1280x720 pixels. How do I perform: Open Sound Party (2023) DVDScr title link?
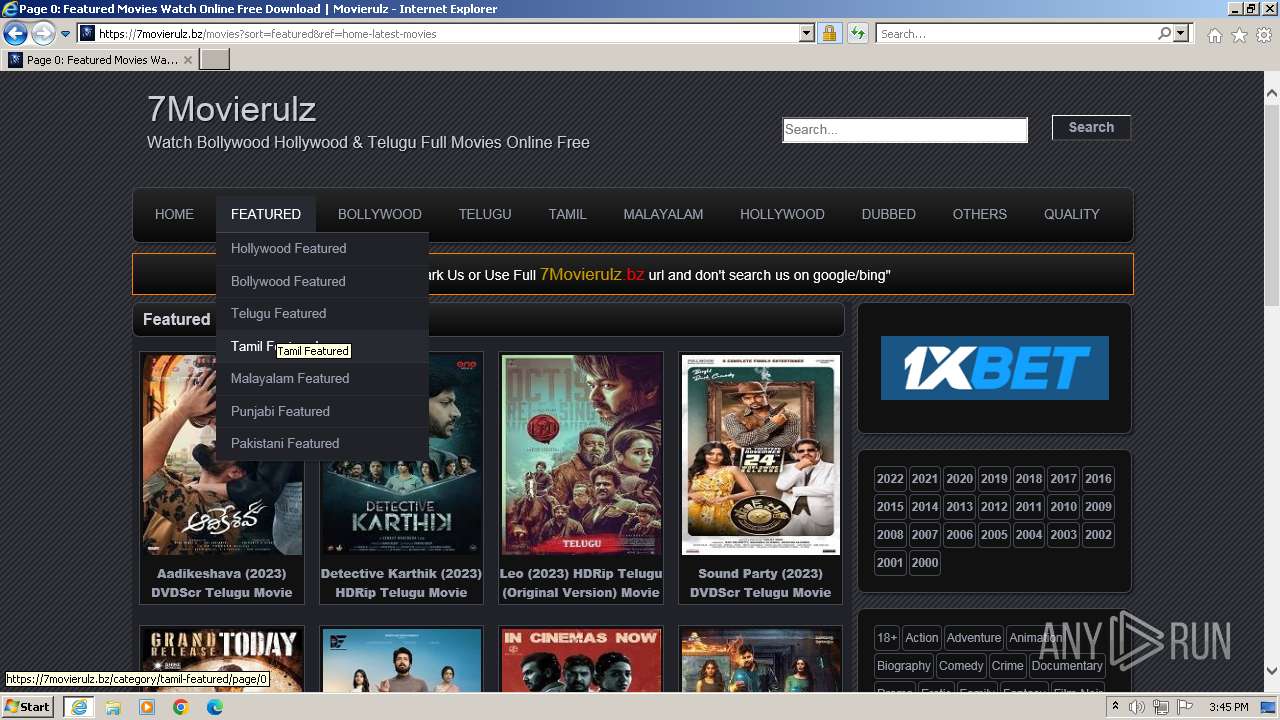point(760,583)
